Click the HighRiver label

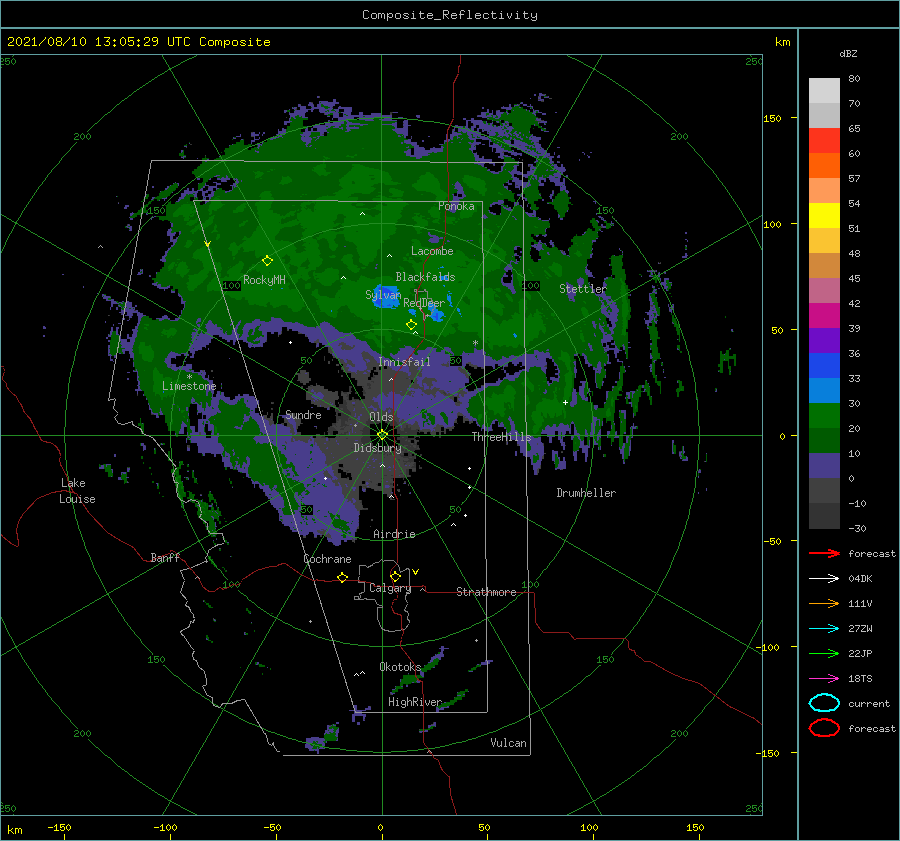pyautogui.click(x=415, y=702)
